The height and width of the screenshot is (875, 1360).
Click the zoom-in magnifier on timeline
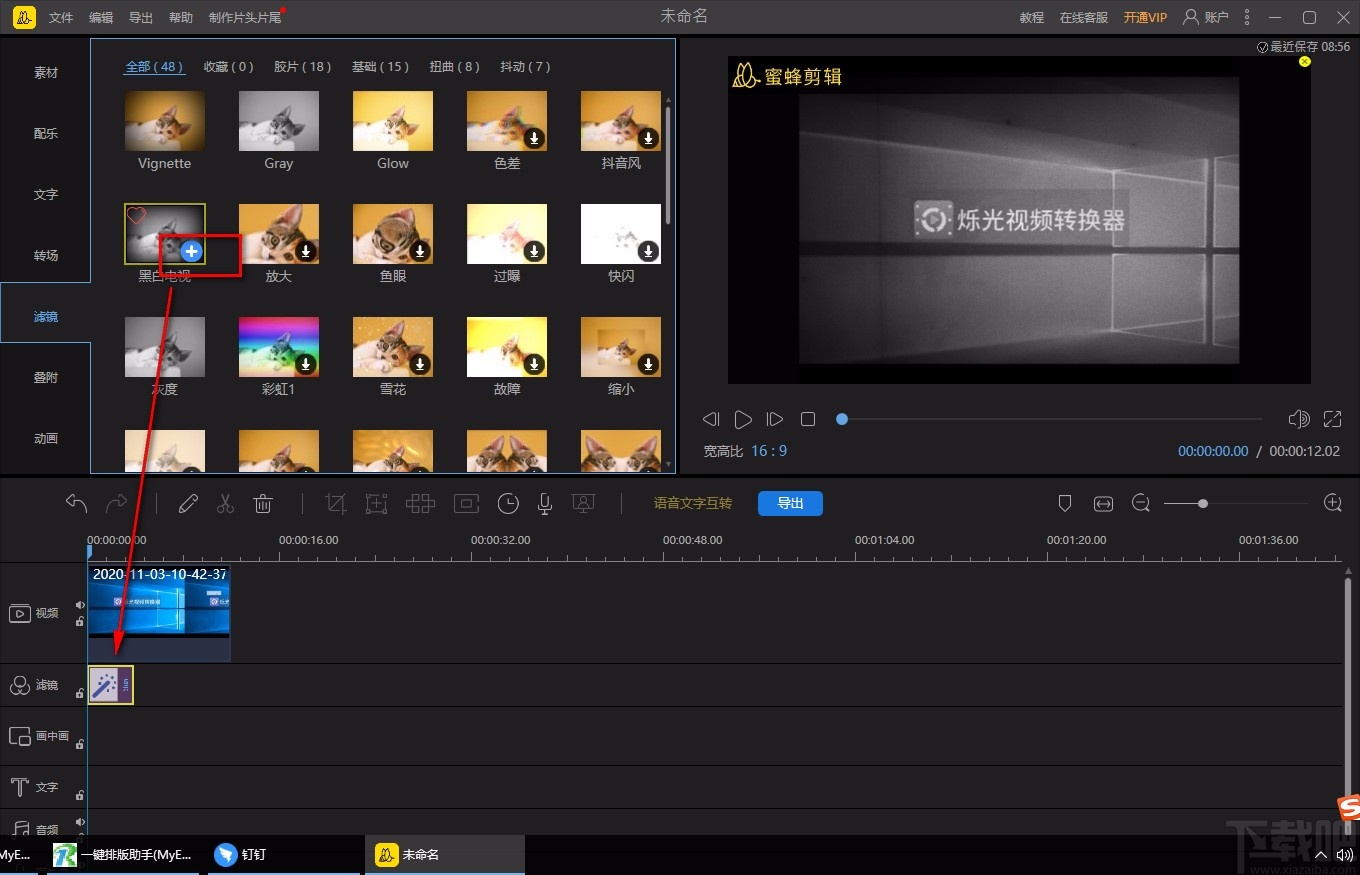[1332, 503]
